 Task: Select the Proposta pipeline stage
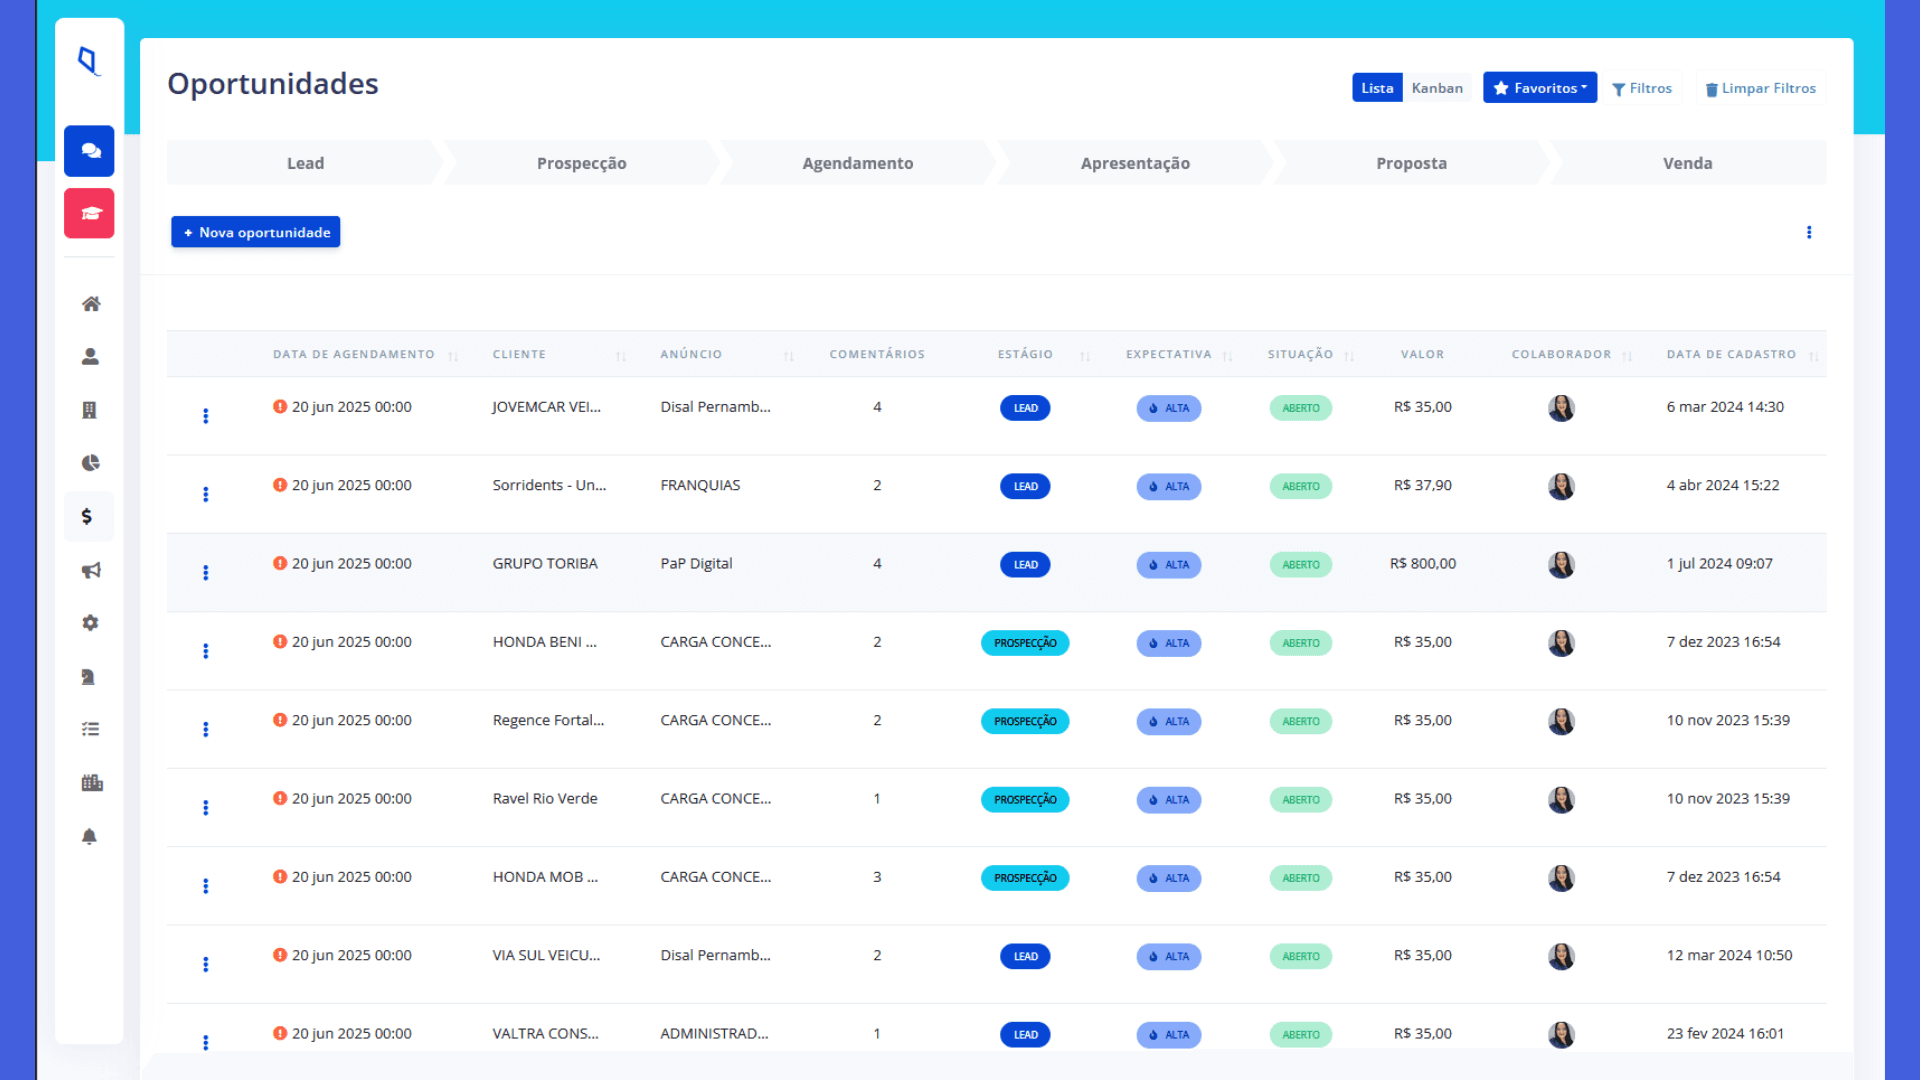tap(1411, 163)
